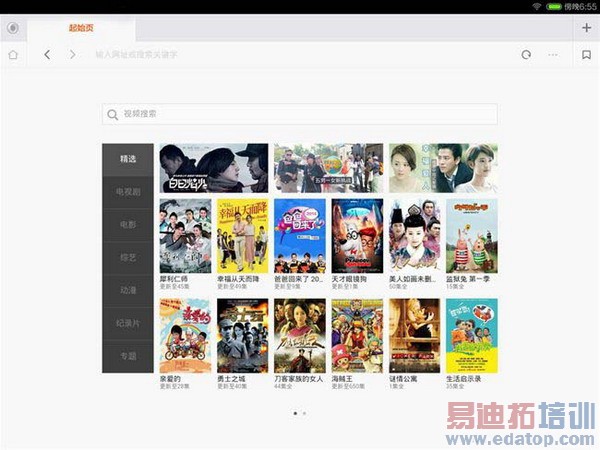Click the 犀利仁师 title text
600x450 pixels.
click(174, 279)
